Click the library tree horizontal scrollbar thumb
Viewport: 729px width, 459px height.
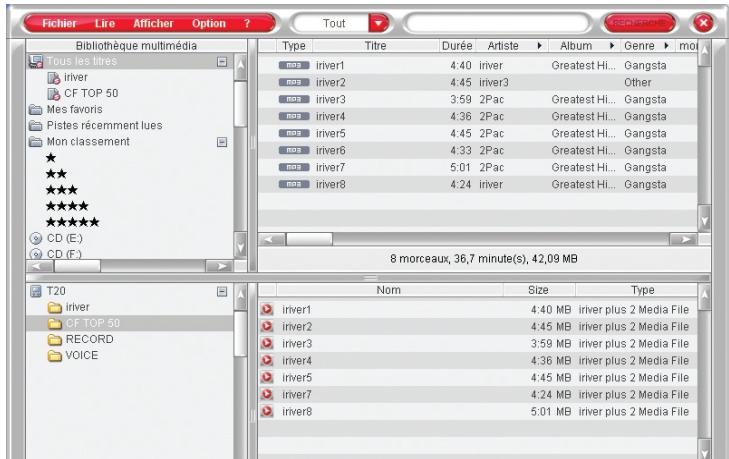(x=77, y=266)
